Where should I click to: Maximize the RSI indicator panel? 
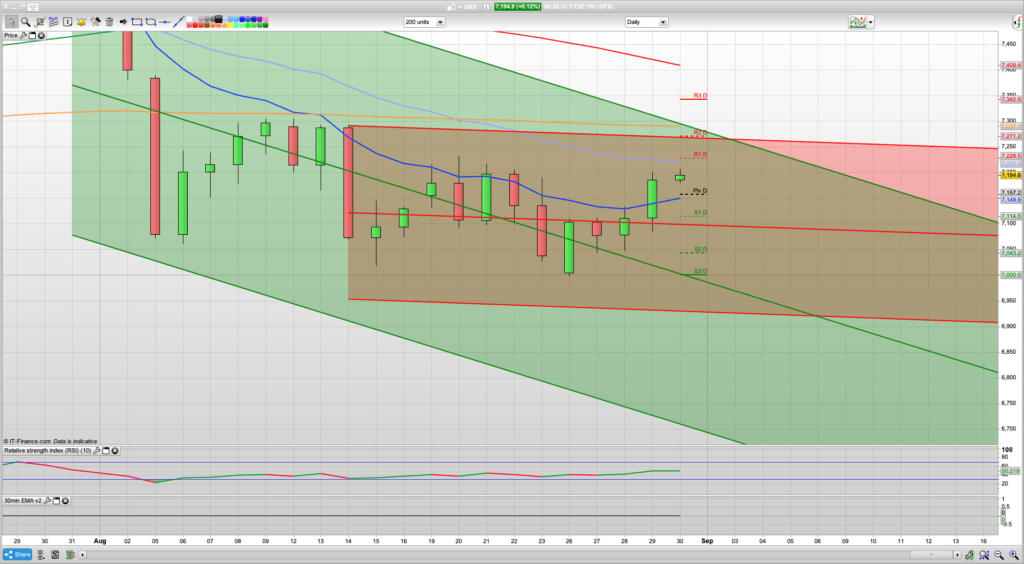coord(105,451)
